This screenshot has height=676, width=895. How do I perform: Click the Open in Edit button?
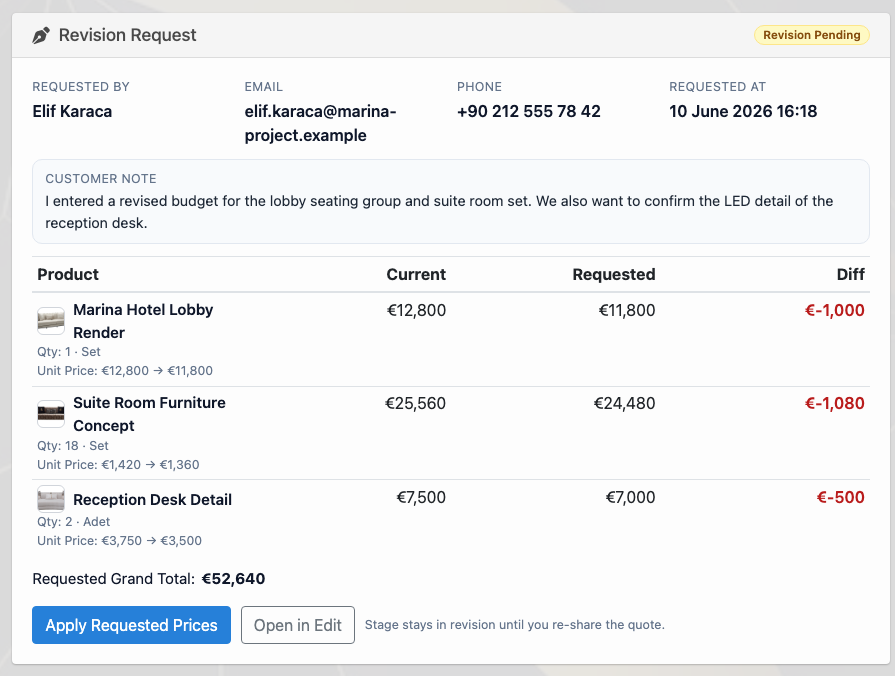point(297,625)
